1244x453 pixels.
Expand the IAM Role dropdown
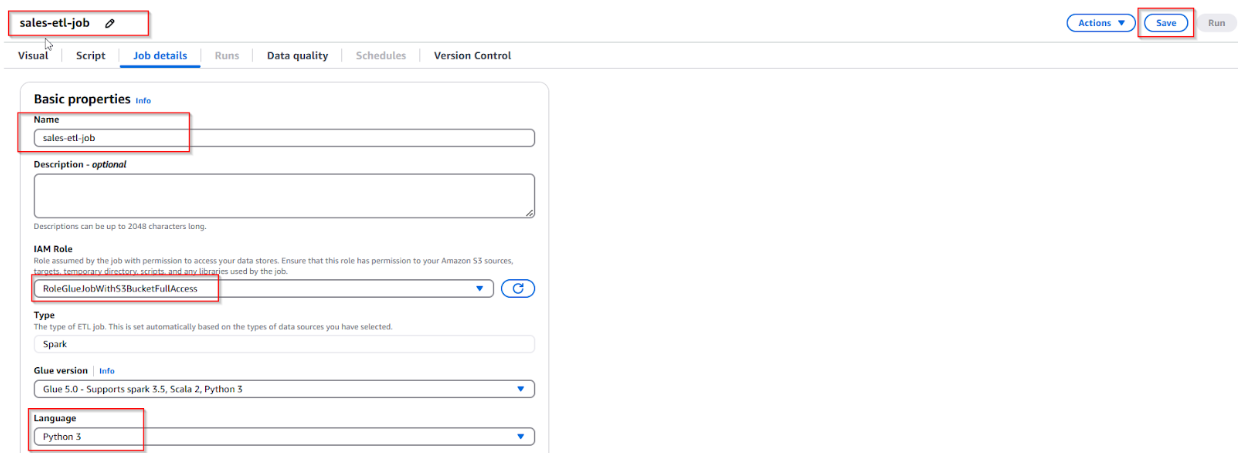(x=264, y=289)
